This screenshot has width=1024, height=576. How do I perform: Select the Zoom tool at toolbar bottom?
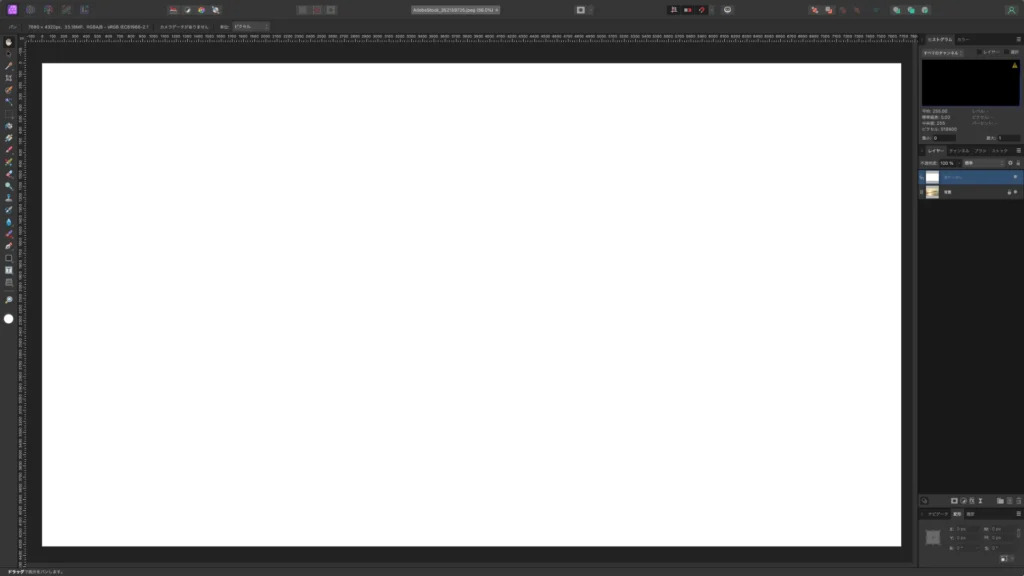tap(7, 300)
